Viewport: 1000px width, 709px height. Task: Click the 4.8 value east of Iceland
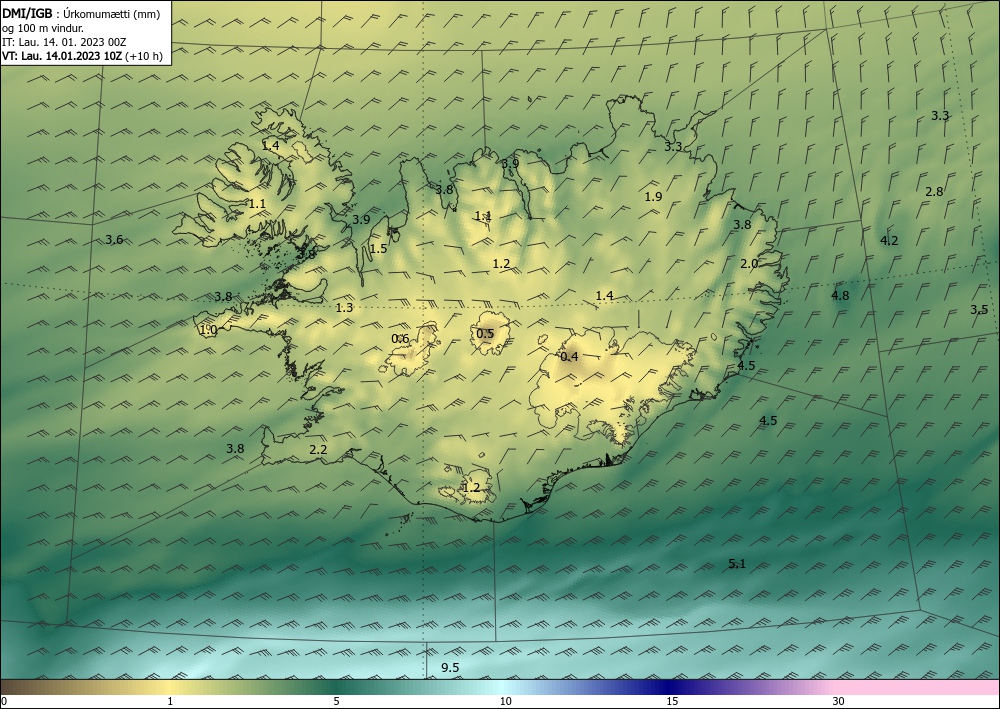coord(841,295)
